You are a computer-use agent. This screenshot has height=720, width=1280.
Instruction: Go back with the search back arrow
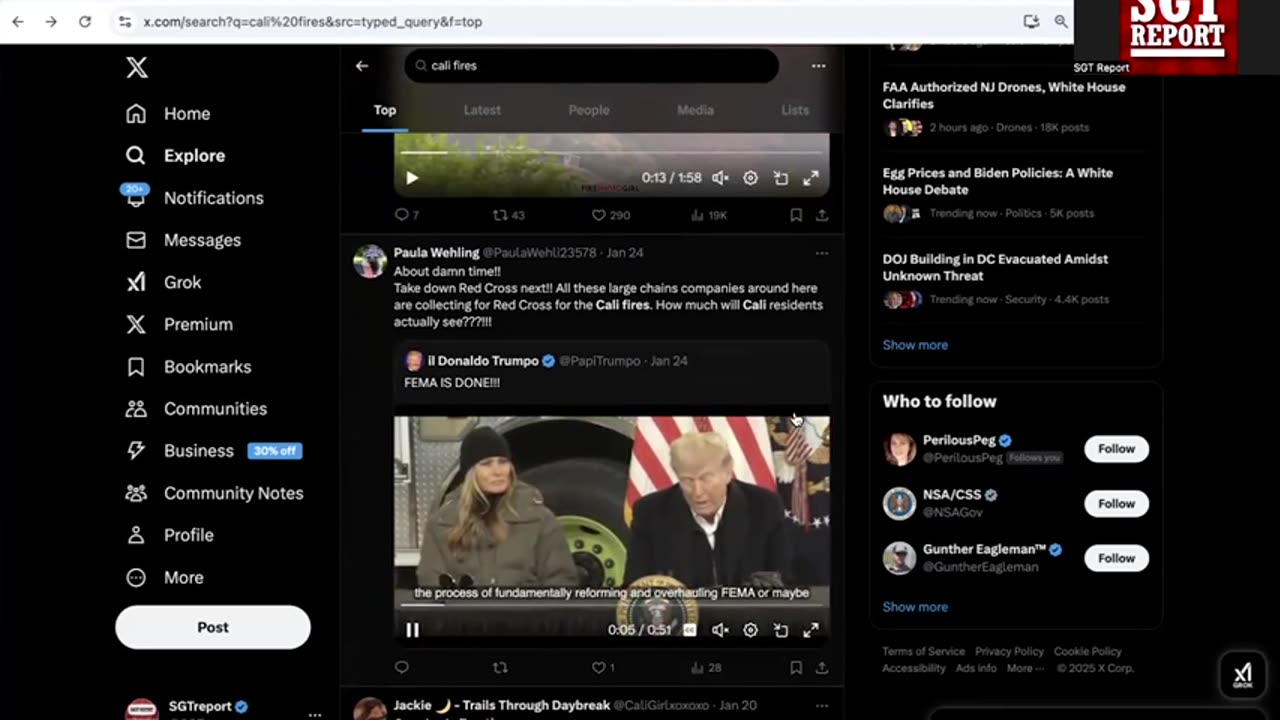tap(362, 66)
